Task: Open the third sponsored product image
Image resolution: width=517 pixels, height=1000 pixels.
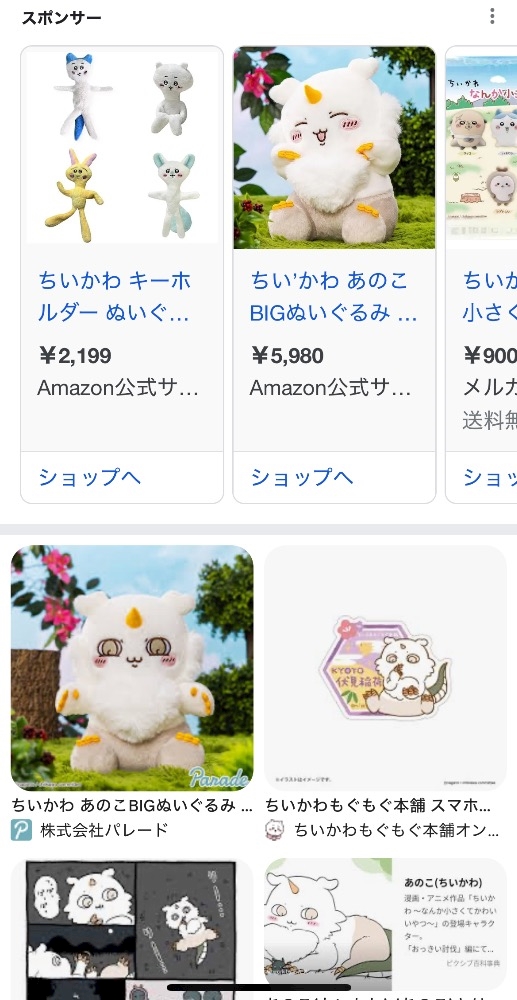Action: [x=481, y=148]
